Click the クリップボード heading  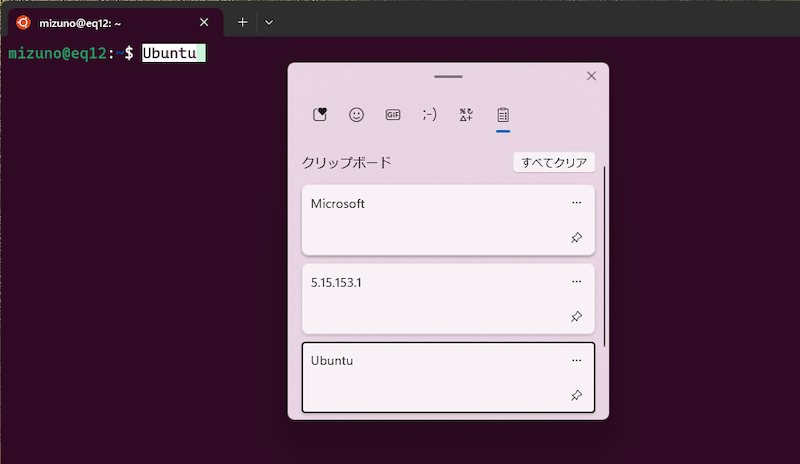click(346, 162)
